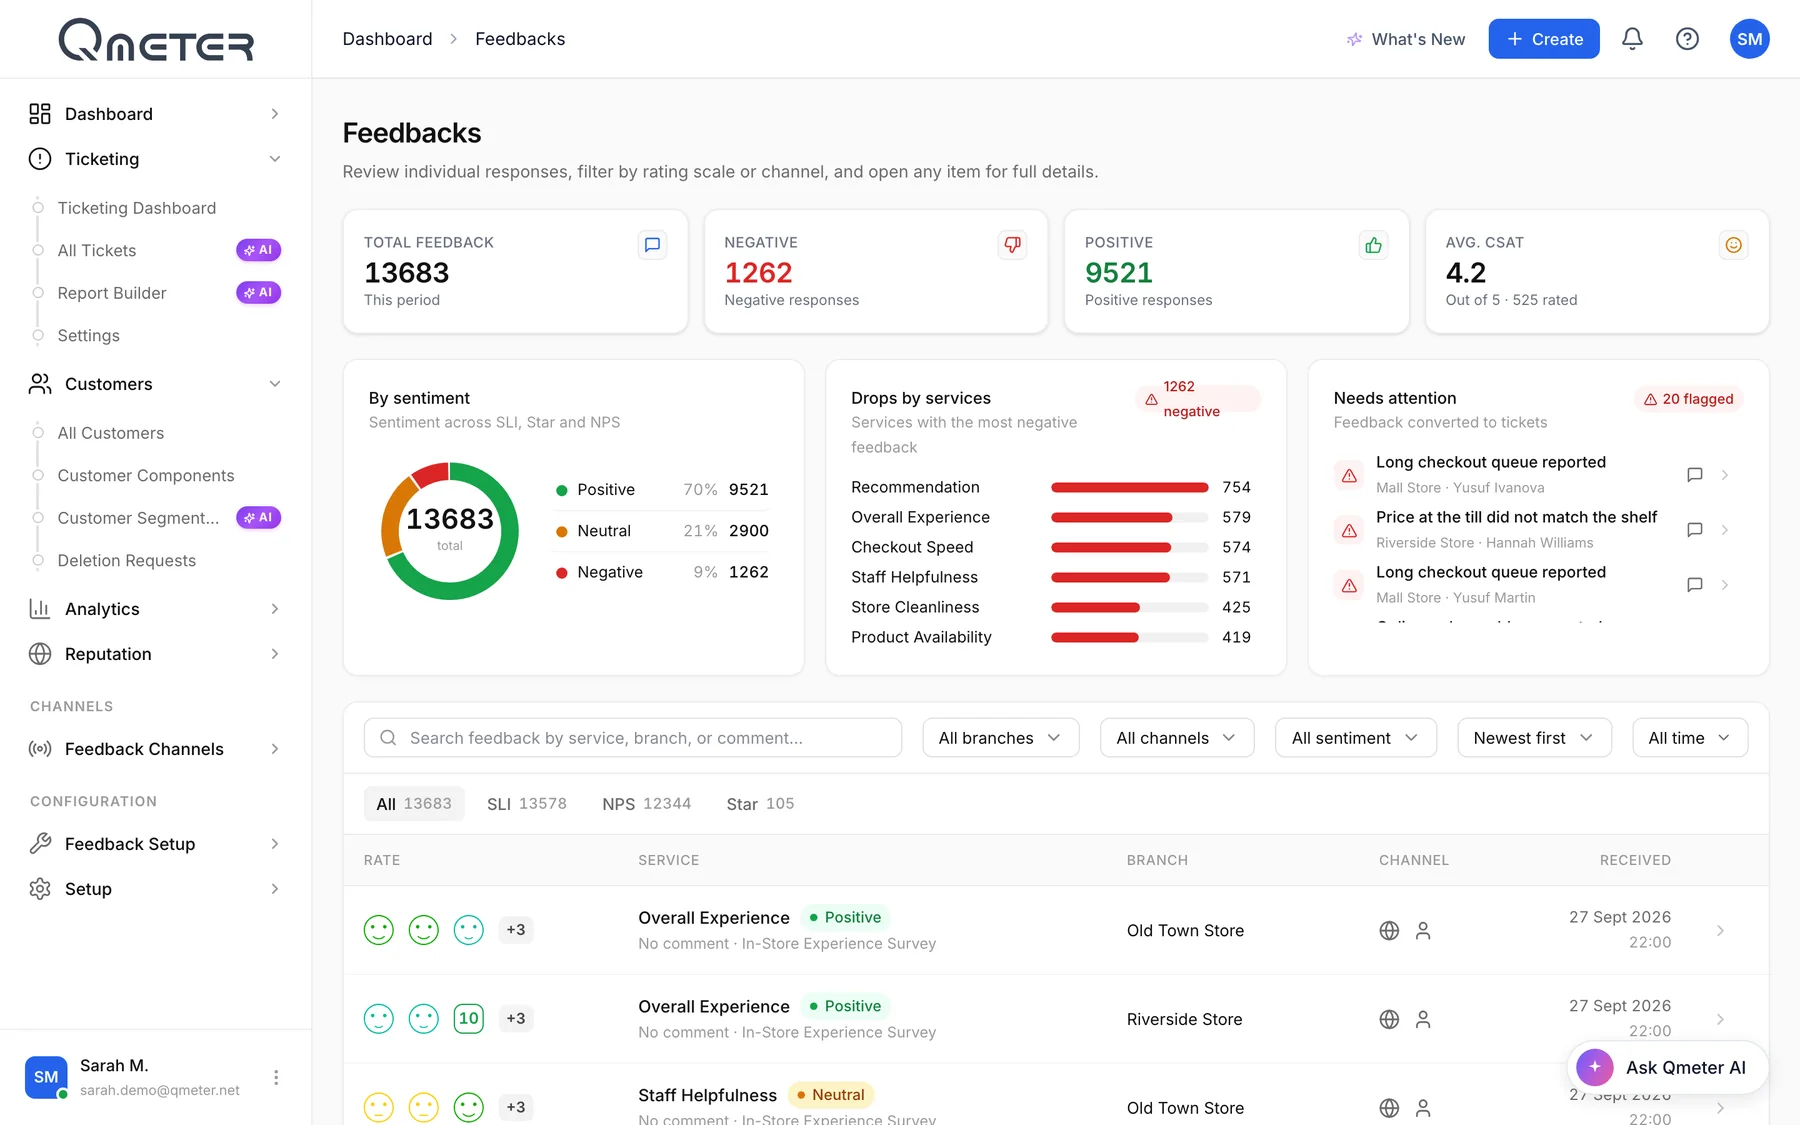Switch to the SLI tab
The image size is (1800, 1125).
(527, 804)
